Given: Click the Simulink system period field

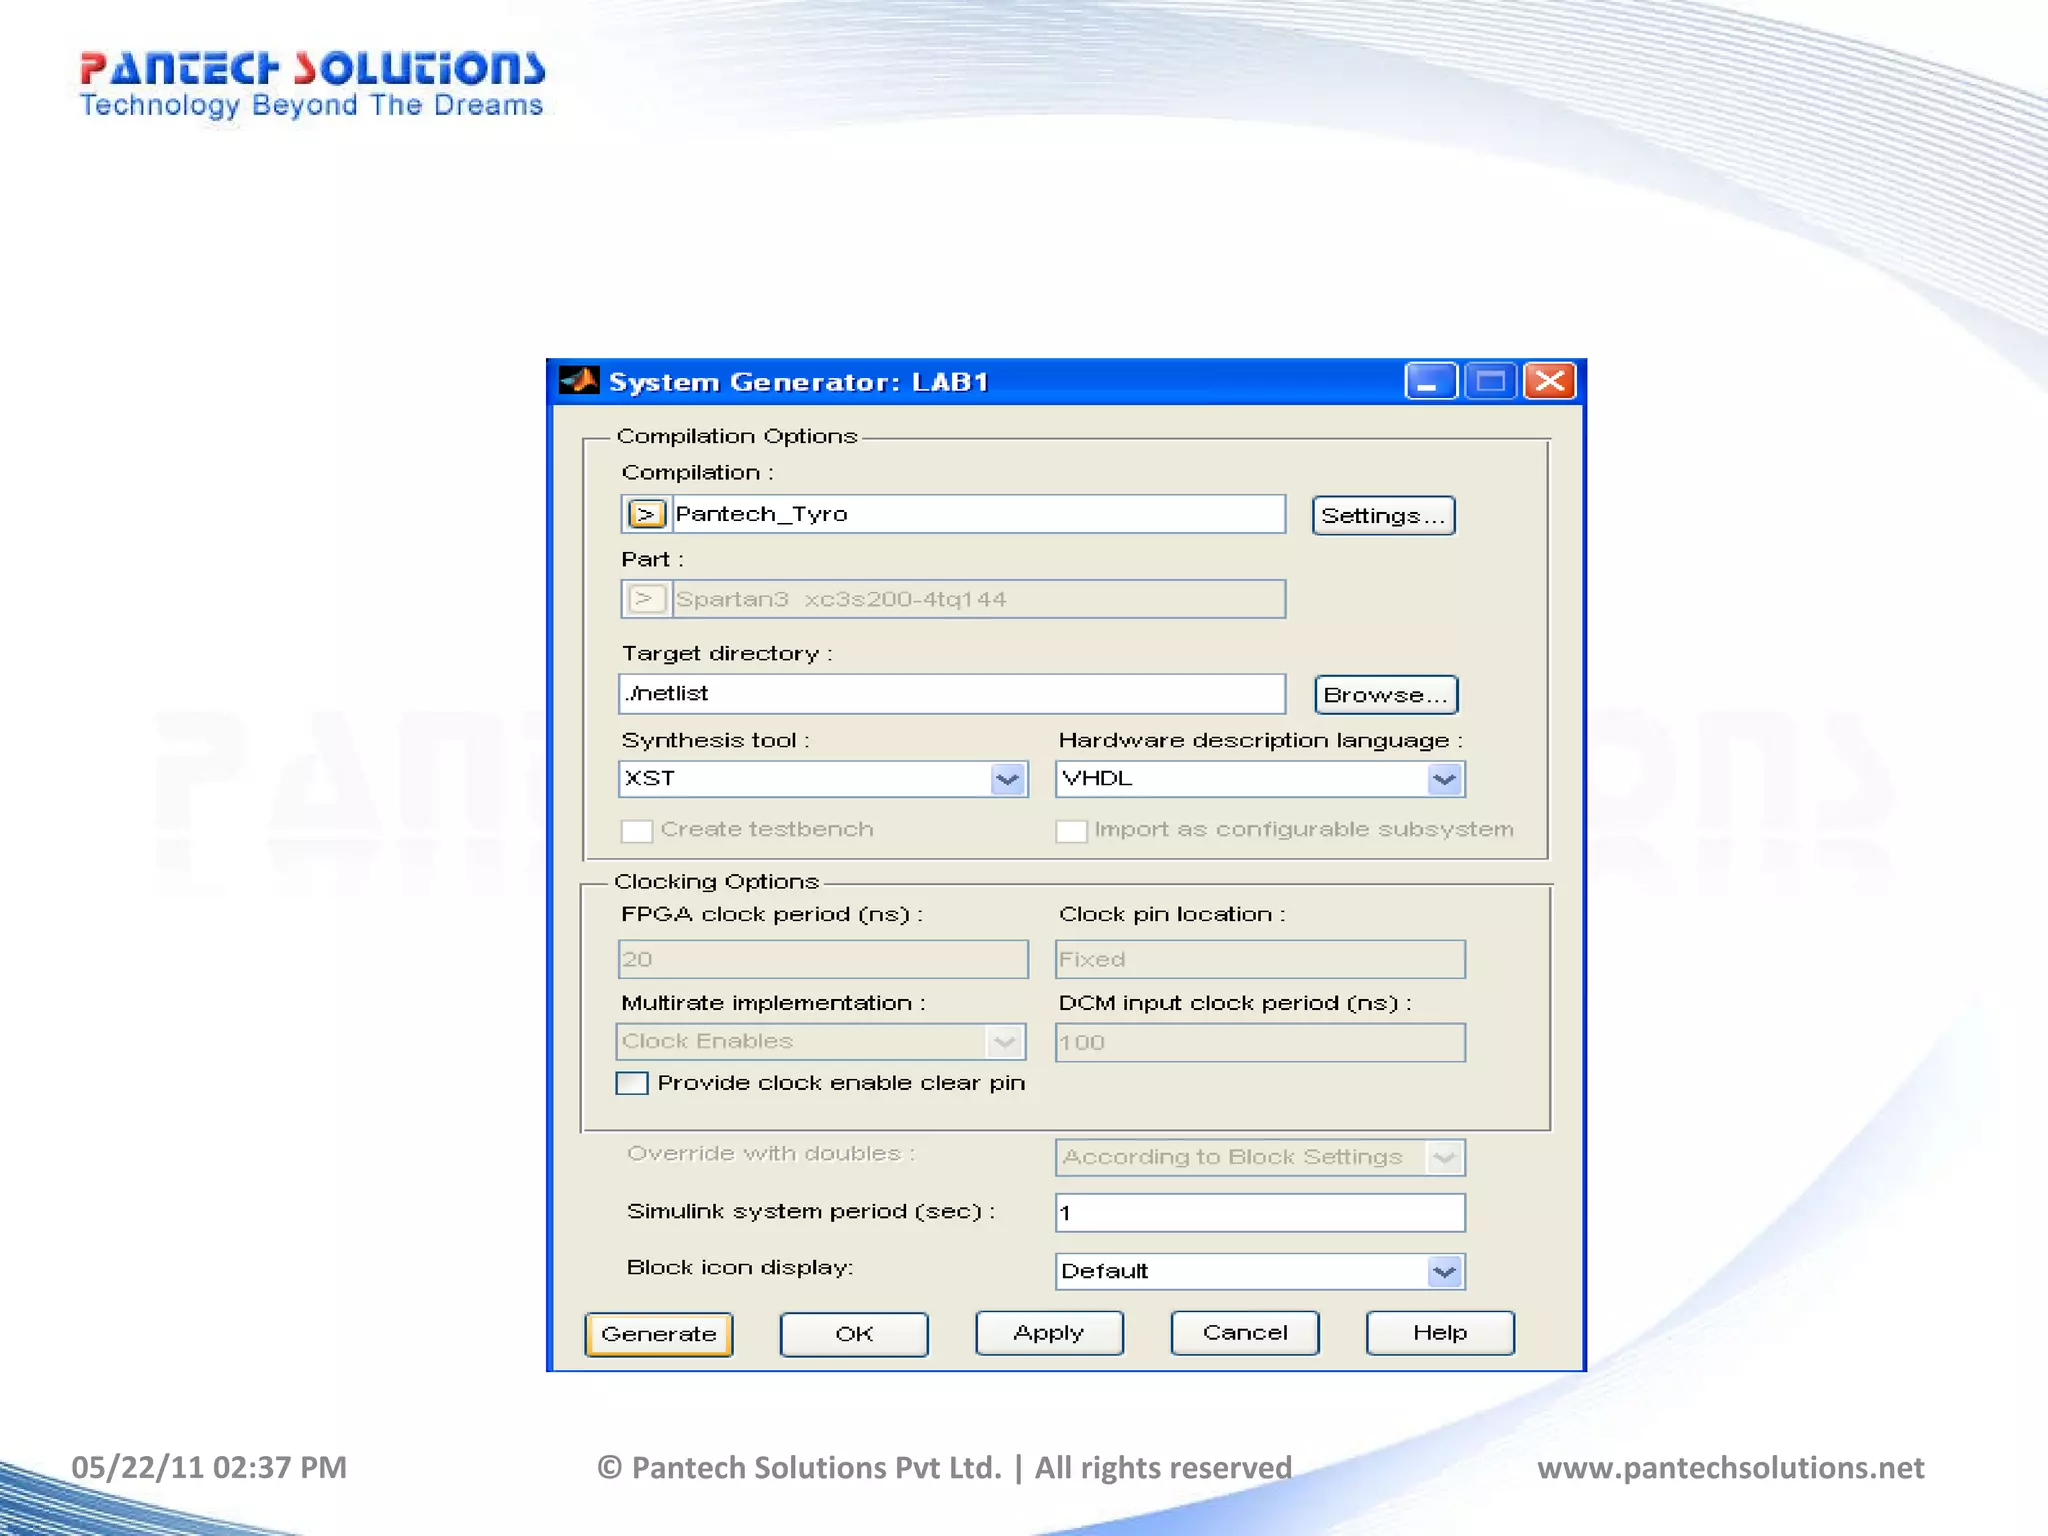Looking at the screenshot, I should click(x=1260, y=1213).
